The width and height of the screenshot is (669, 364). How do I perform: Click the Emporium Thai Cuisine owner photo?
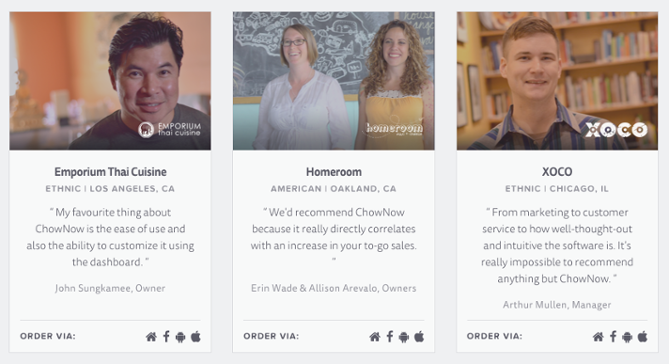point(110,81)
